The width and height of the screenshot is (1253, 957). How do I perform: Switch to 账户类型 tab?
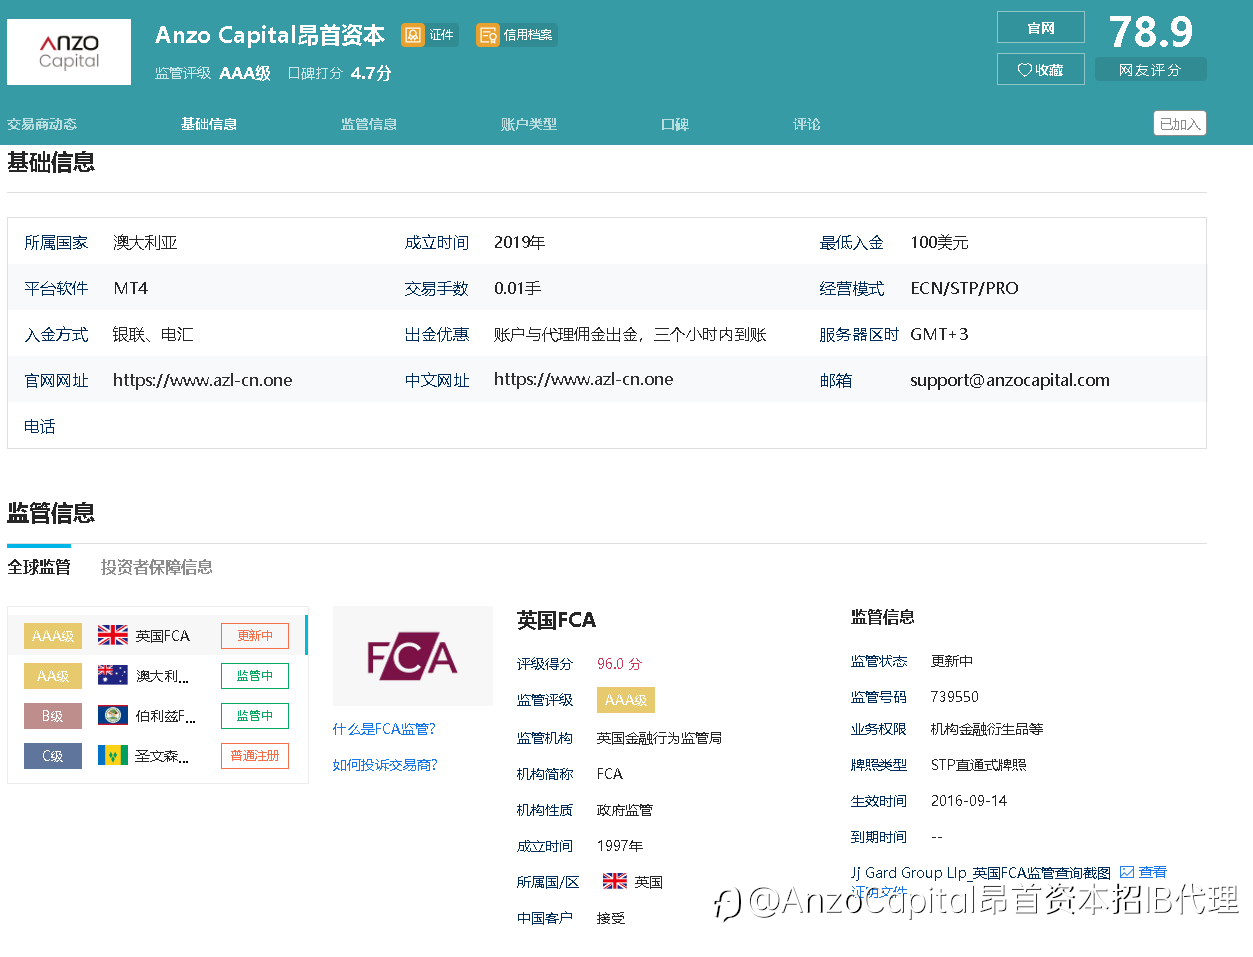click(x=529, y=124)
